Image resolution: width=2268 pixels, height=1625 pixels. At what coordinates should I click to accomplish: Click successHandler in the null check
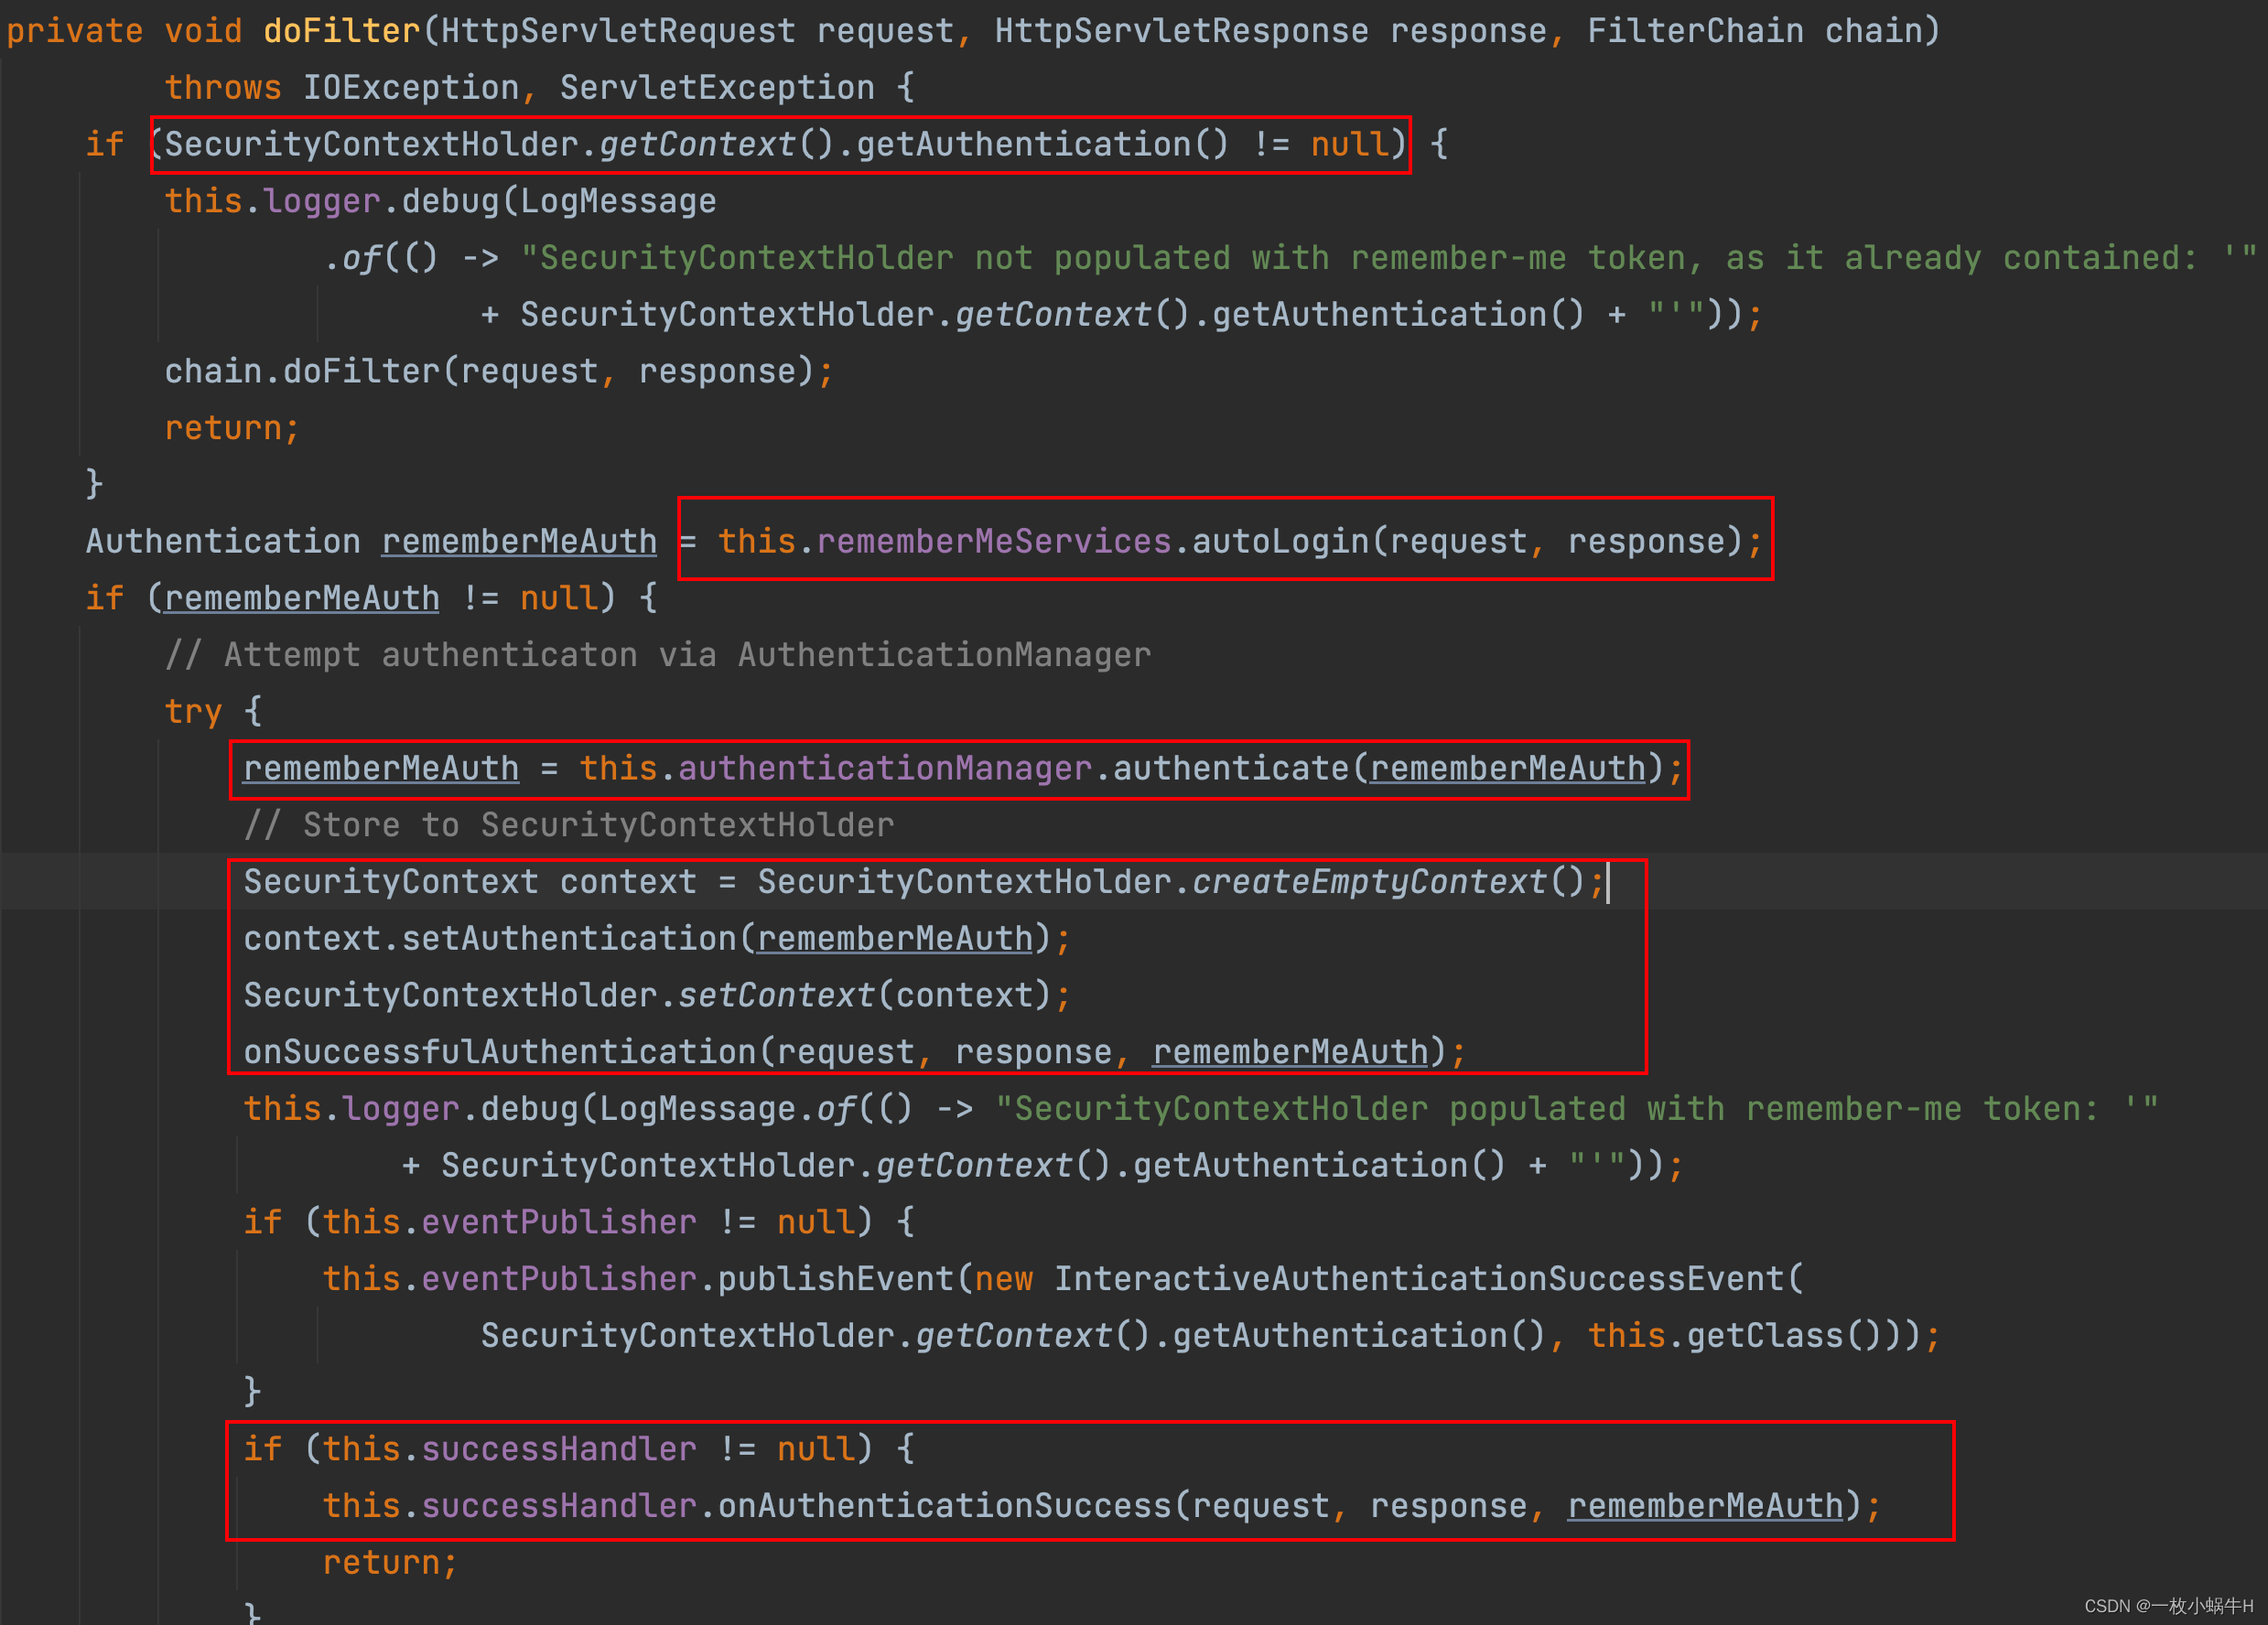click(x=559, y=1449)
